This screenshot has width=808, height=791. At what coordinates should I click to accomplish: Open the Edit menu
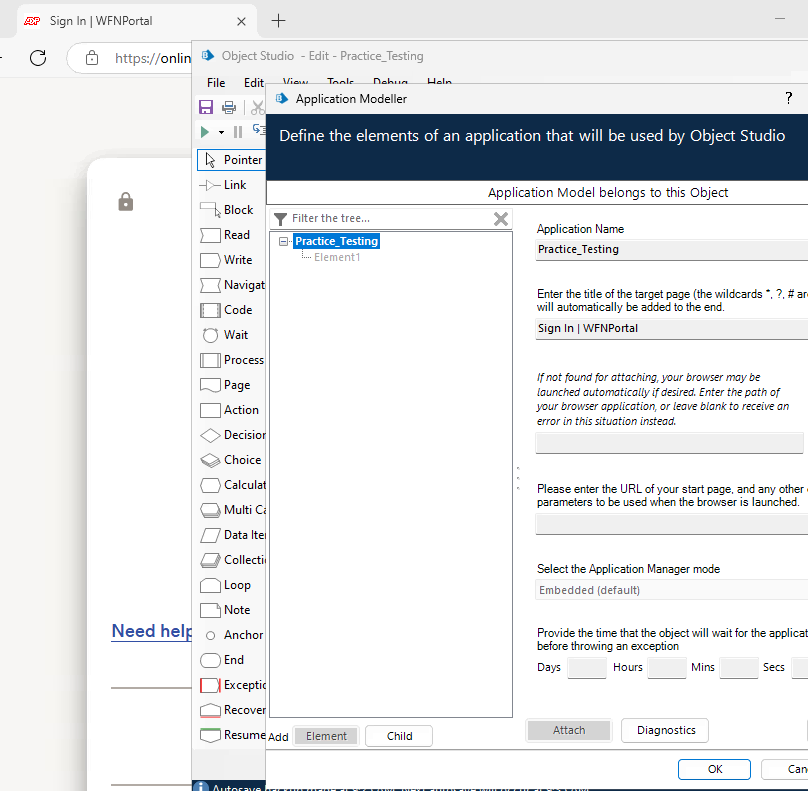point(254,83)
